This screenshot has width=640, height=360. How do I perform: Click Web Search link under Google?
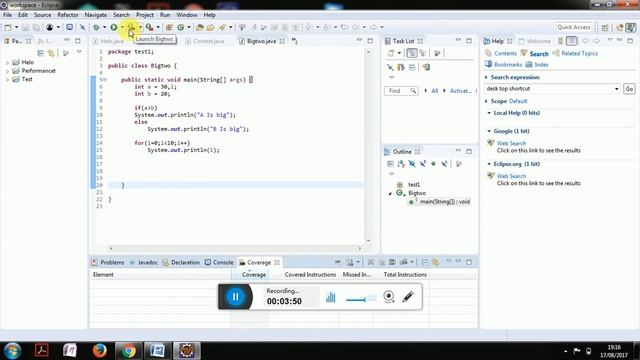(511, 143)
